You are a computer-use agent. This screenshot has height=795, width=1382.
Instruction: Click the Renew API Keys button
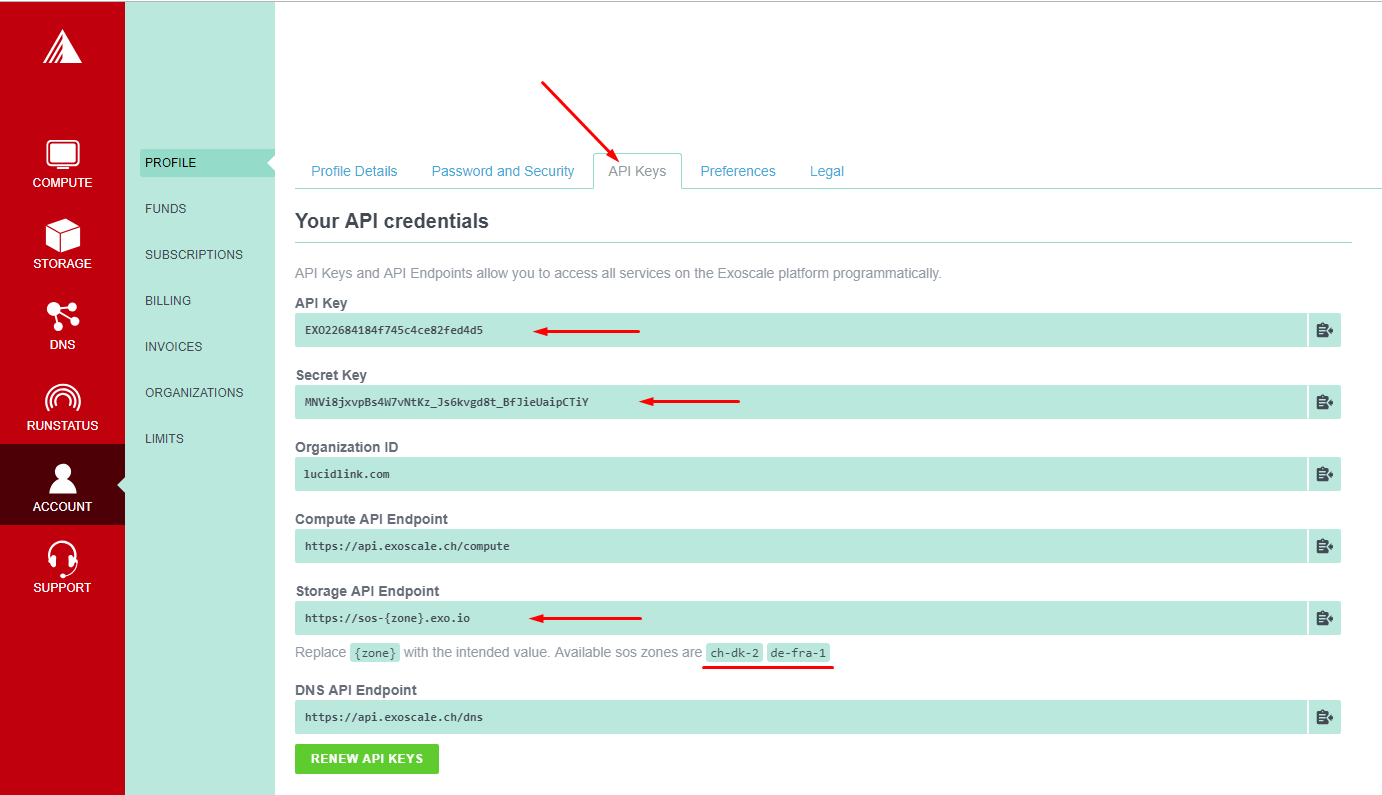[367, 758]
